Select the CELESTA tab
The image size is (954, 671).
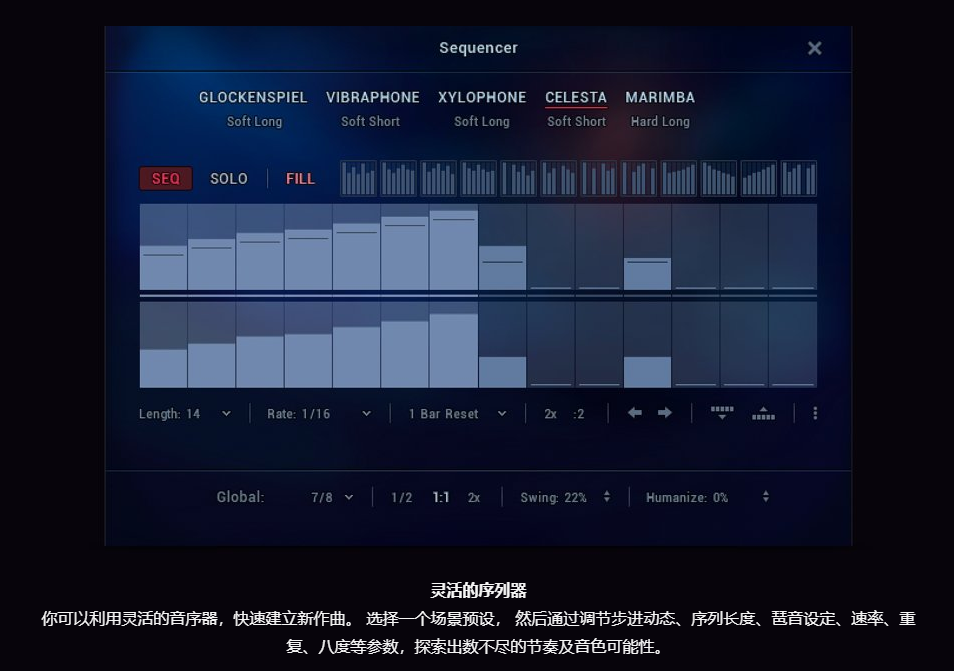pos(576,97)
